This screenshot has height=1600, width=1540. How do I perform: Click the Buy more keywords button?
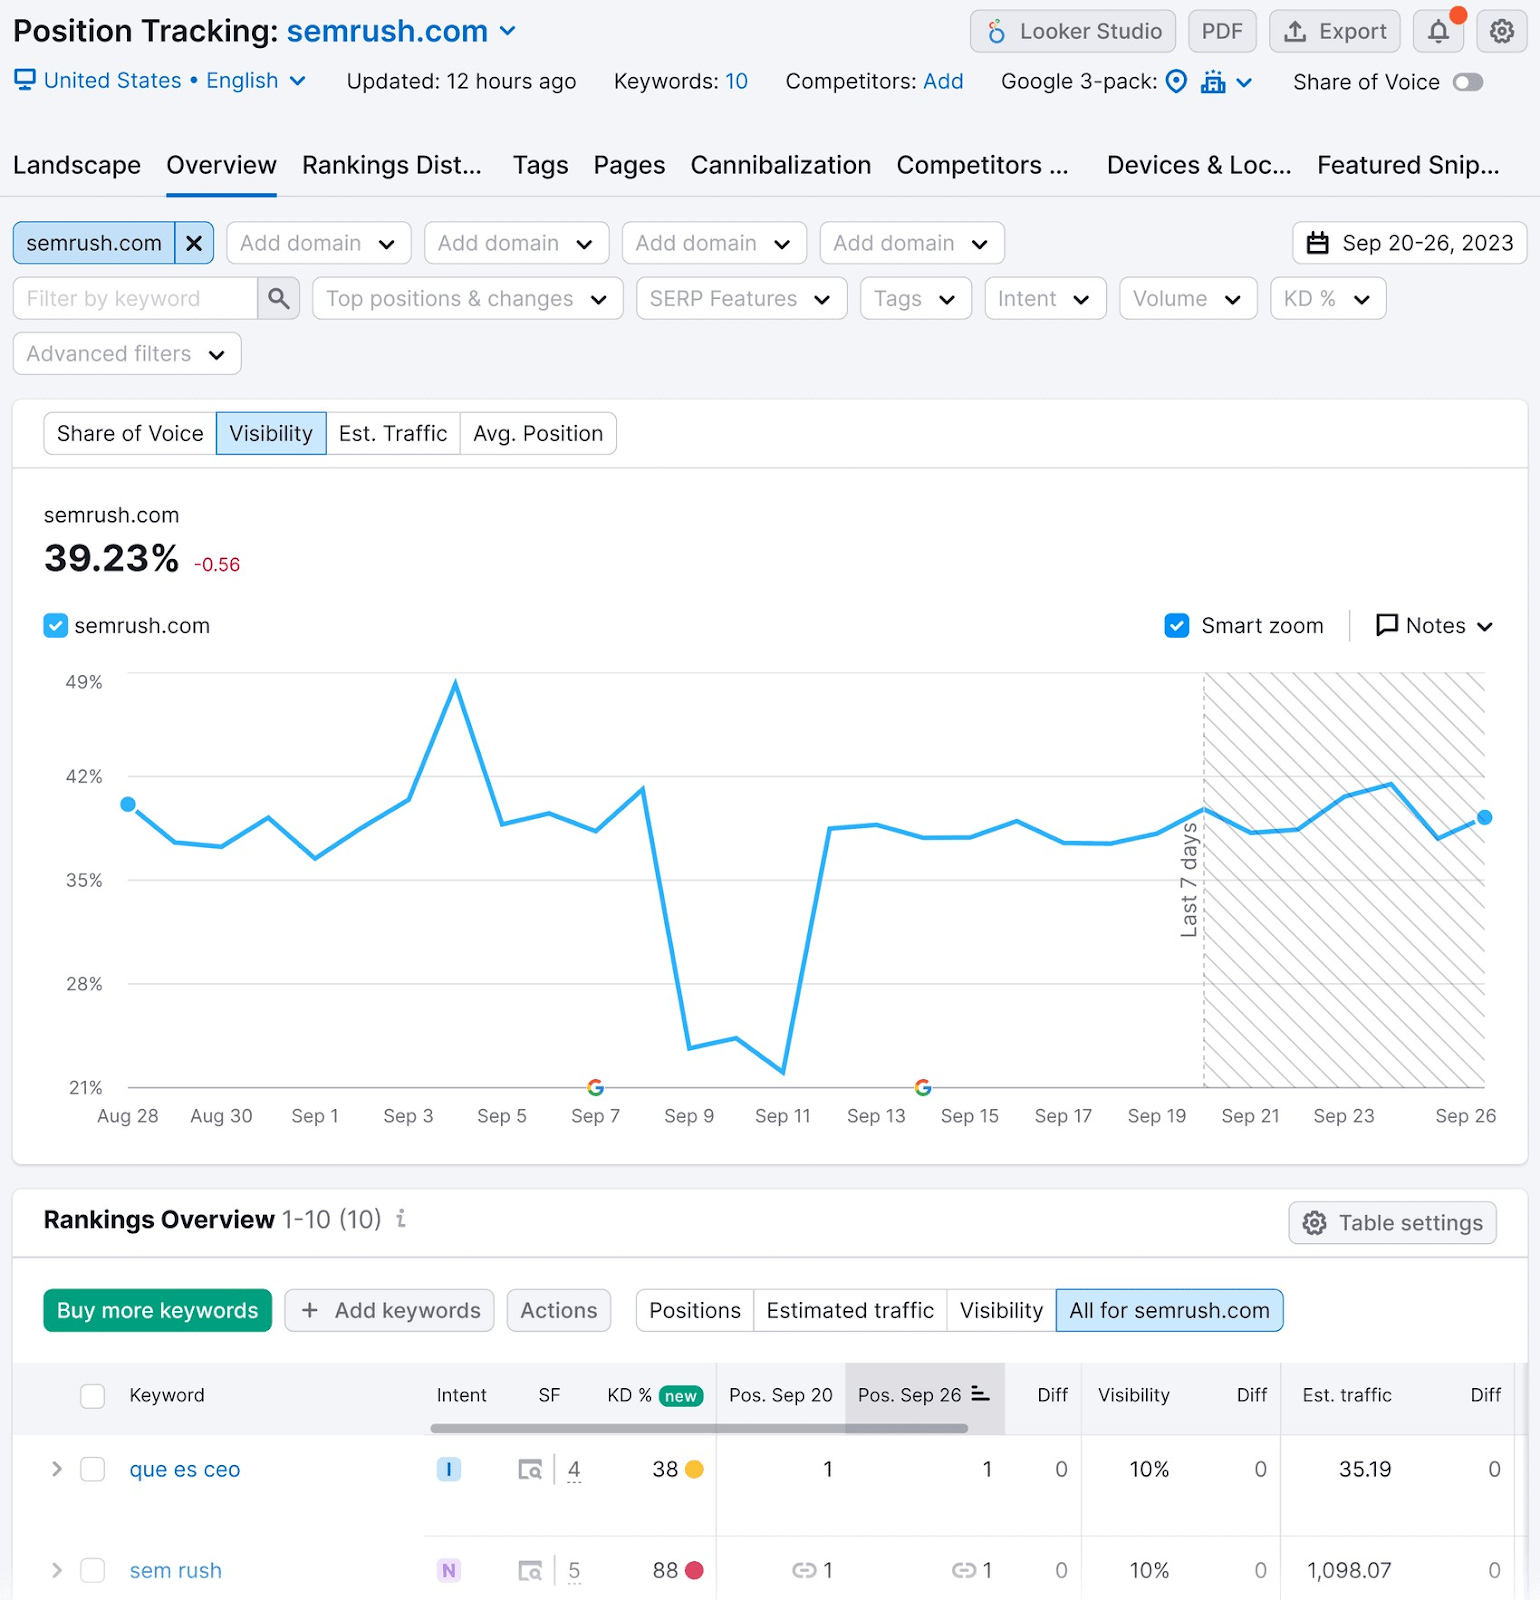(x=157, y=1310)
